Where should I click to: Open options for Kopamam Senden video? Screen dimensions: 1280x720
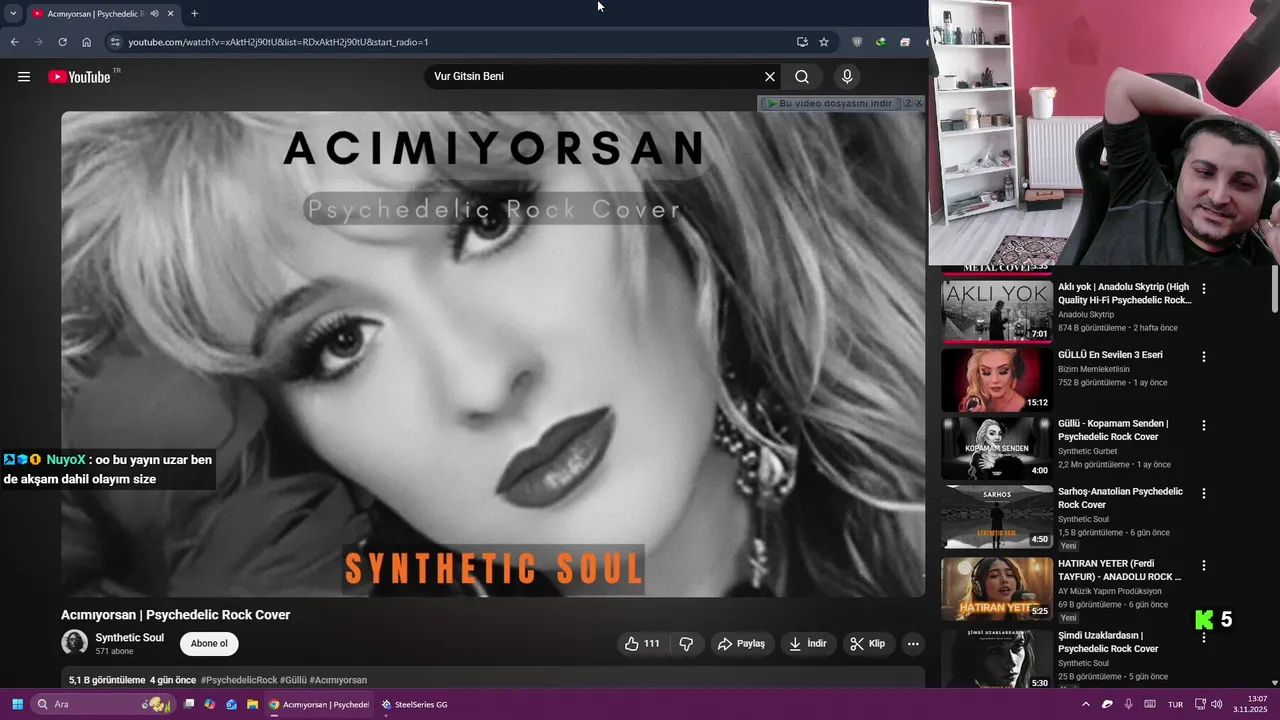click(1204, 425)
